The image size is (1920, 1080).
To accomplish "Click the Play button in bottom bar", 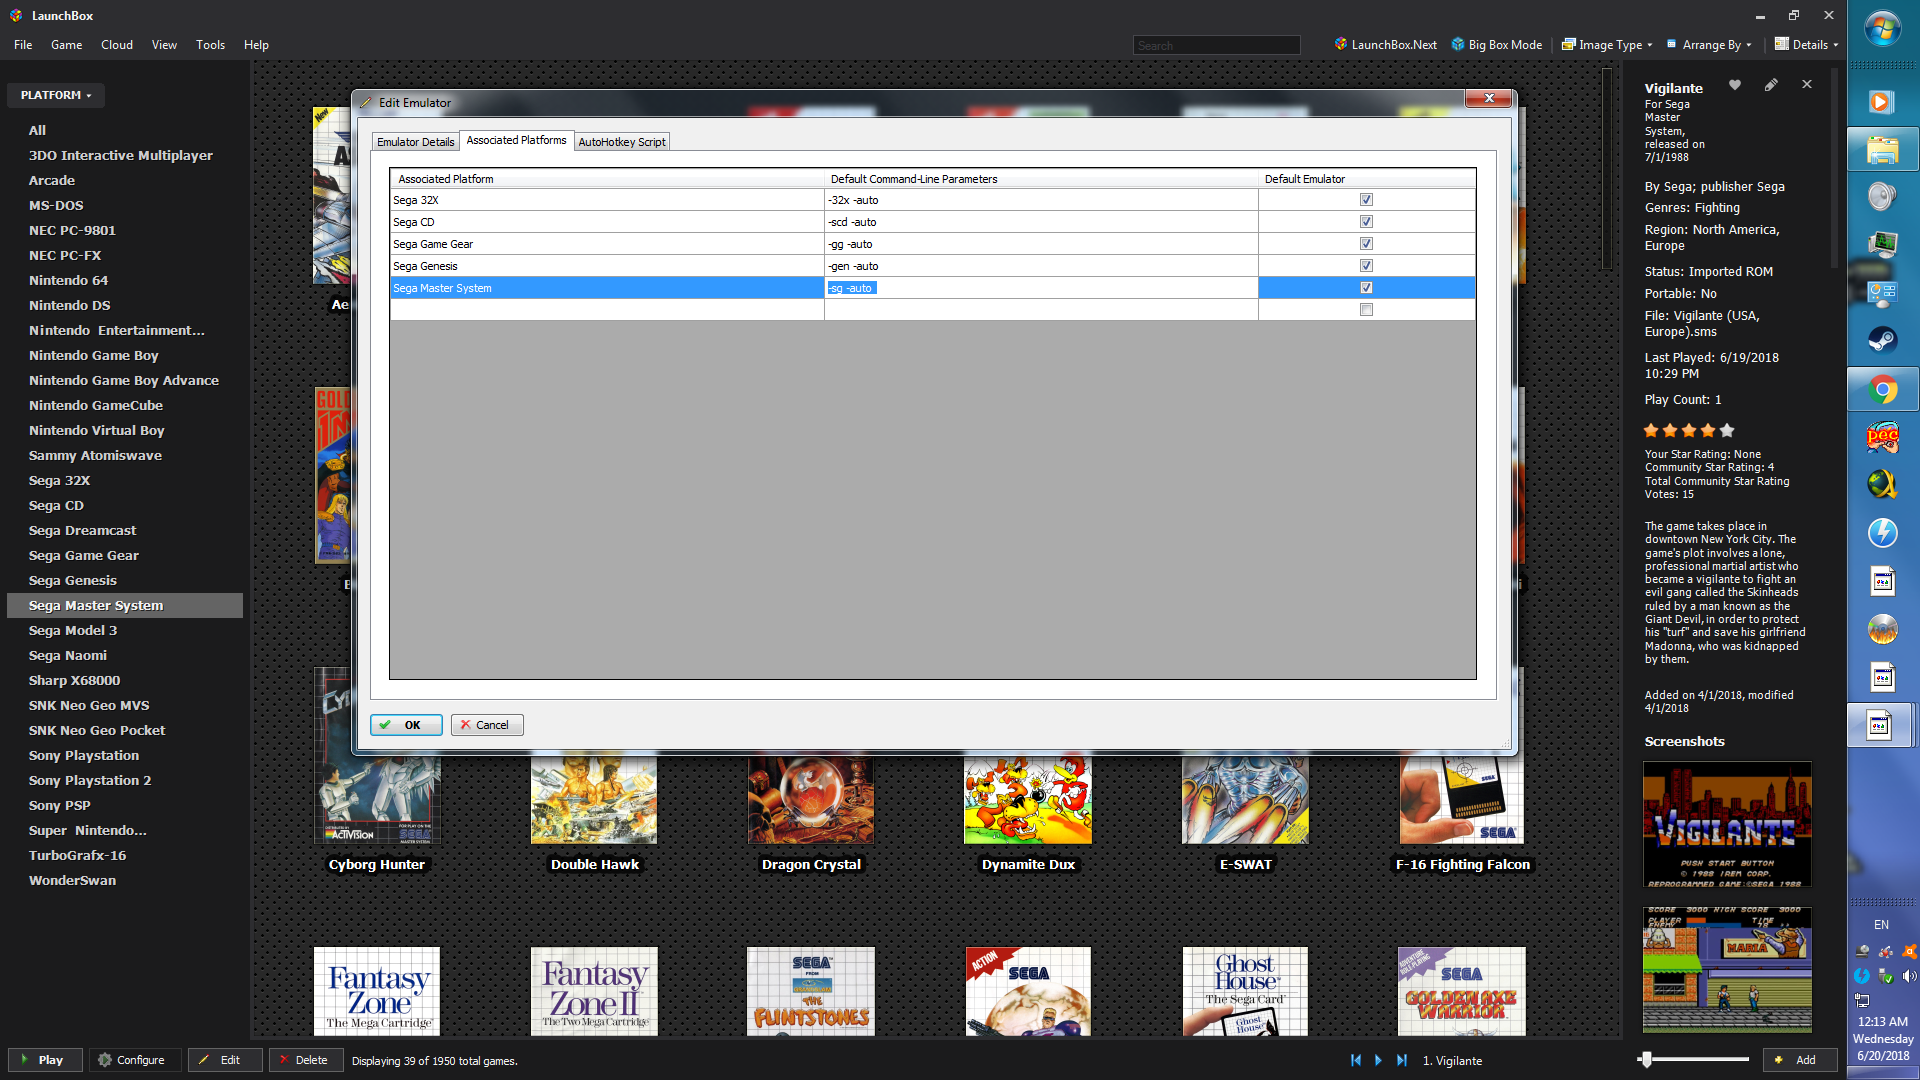I will (x=45, y=1060).
